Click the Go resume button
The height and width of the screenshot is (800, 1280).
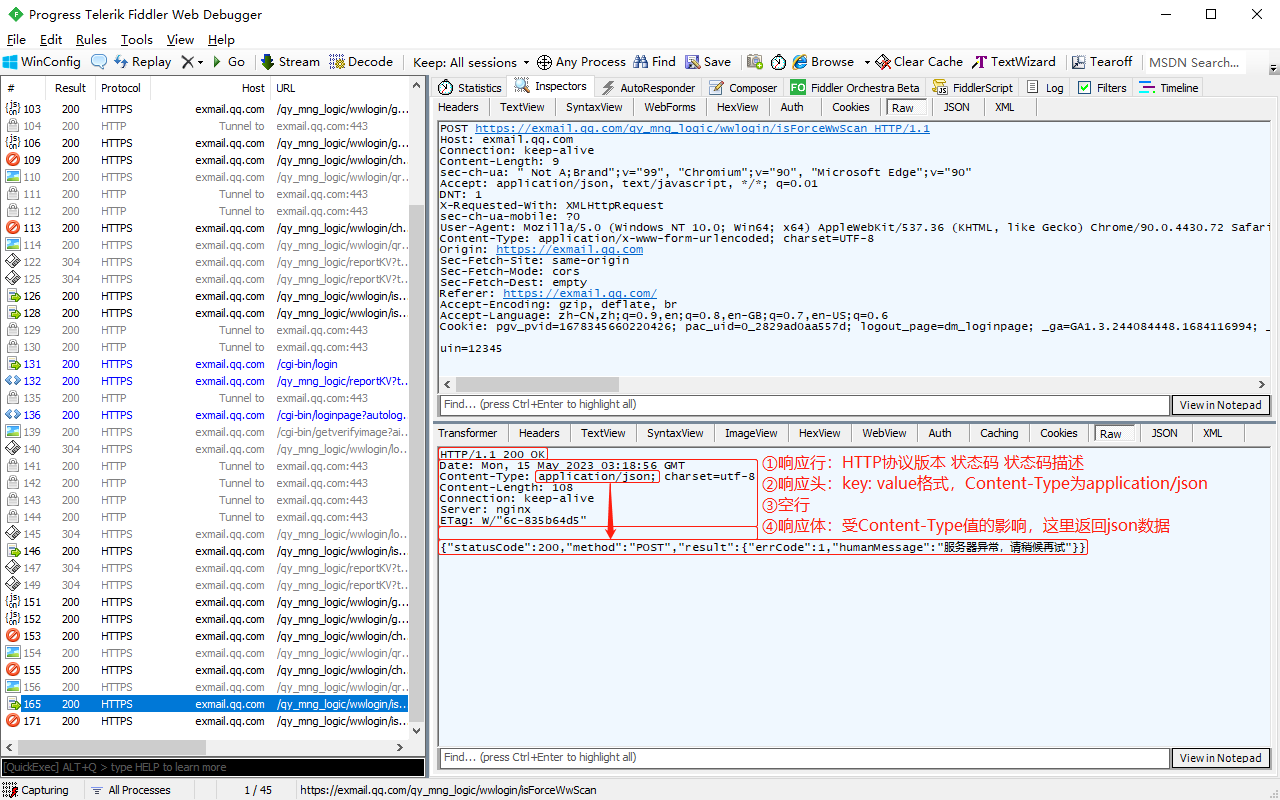[x=227, y=62]
